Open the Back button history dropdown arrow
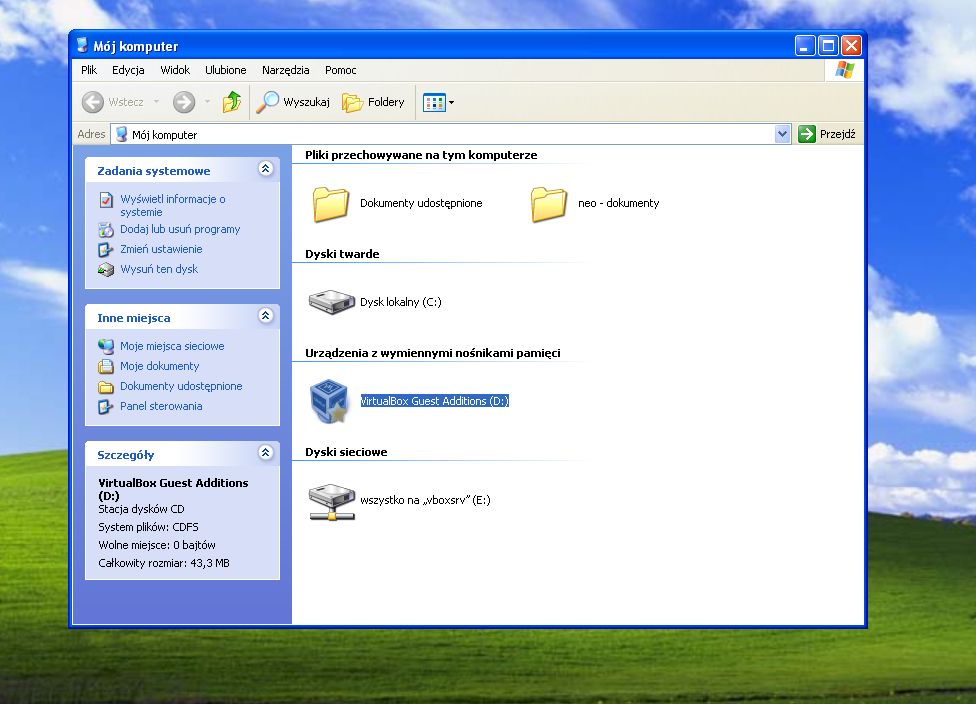Viewport: 976px width, 704px height. [x=156, y=102]
